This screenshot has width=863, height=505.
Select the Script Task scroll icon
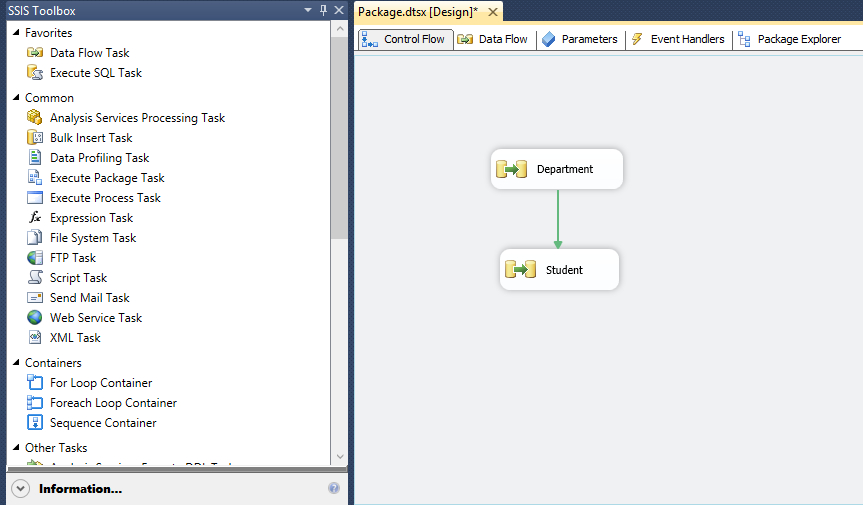pyautogui.click(x=35, y=277)
